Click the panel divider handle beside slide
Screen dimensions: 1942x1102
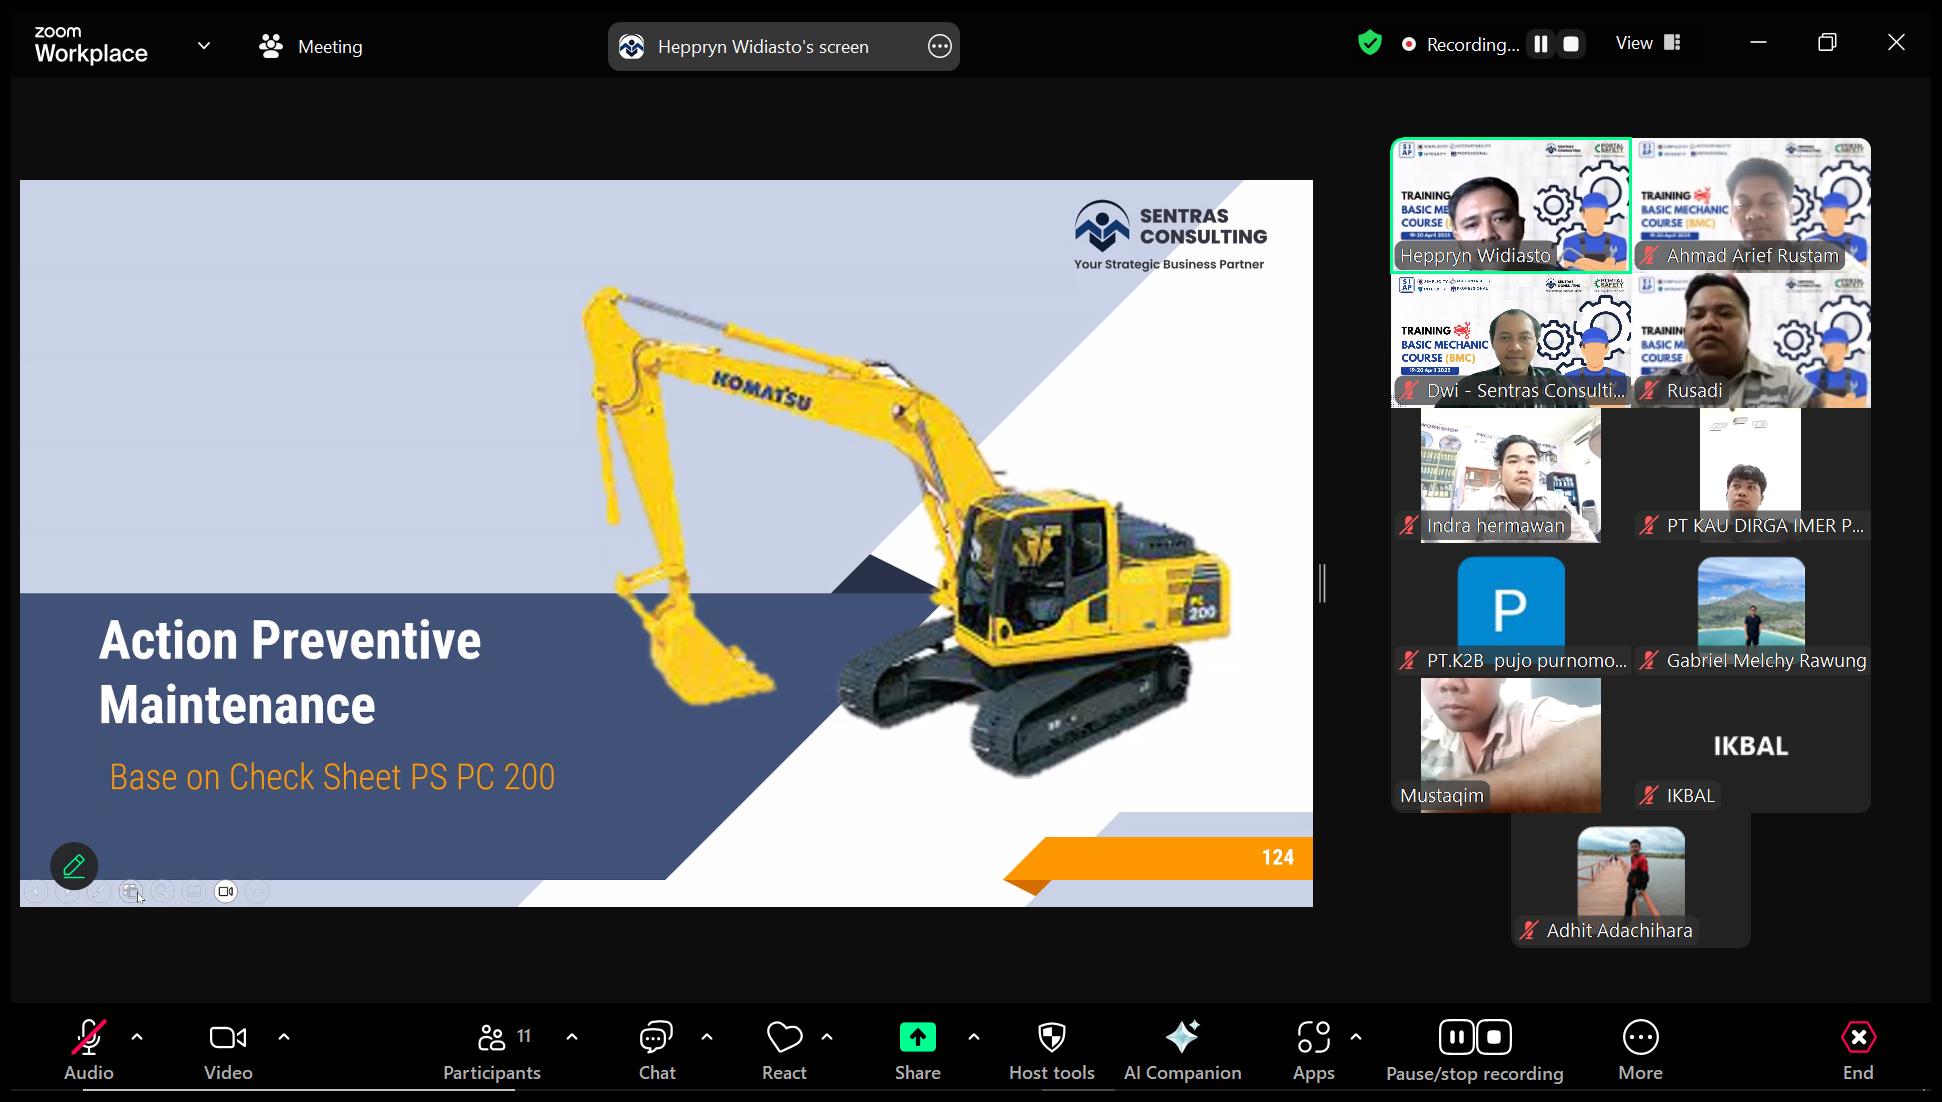pyautogui.click(x=1322, y=583)
